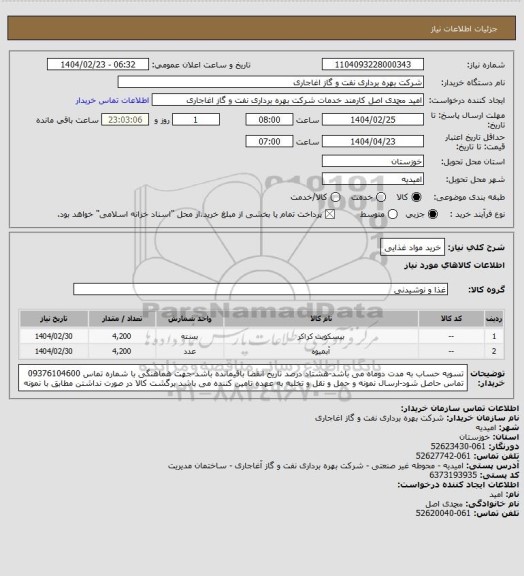Click the delivery city field امیدیه
Viewport: 524px width, 576px height.
pos(373,179)
